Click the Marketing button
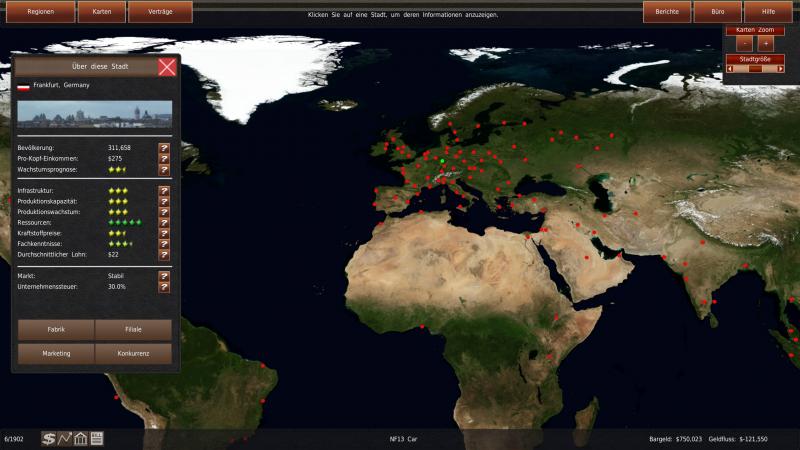Image resolution: width=800 pixels, height=450 pixels. [56, 353]
